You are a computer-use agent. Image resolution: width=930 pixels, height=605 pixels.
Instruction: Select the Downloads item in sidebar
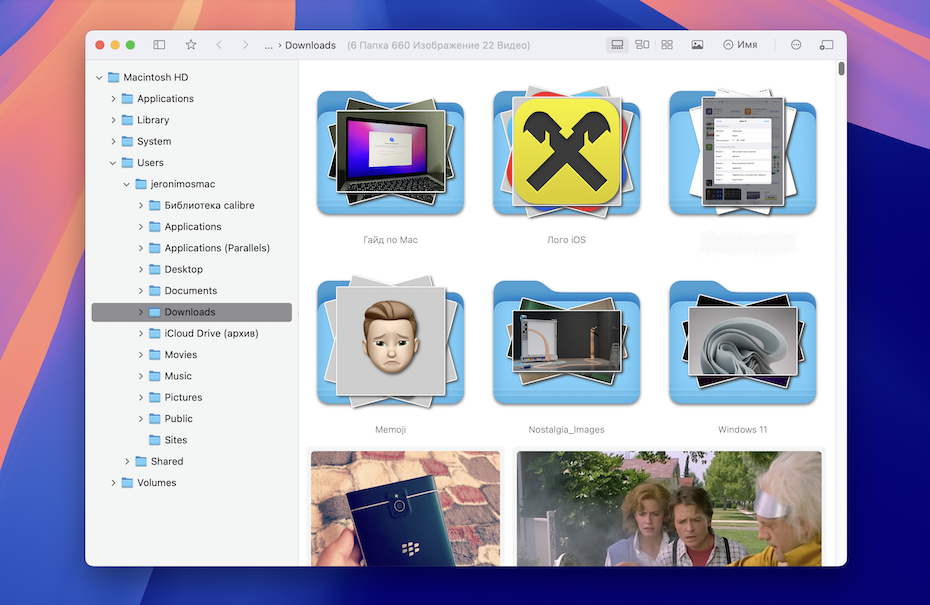coord(190,311)
